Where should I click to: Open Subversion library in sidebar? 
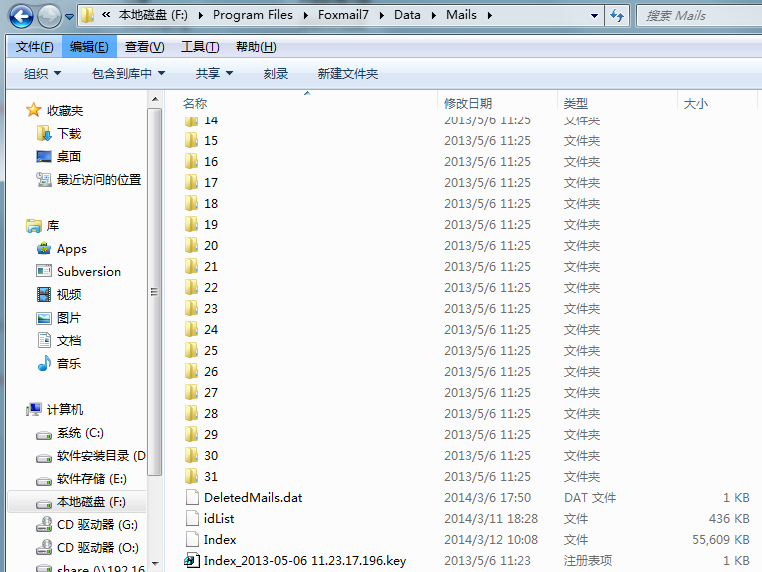pos(88,272)
